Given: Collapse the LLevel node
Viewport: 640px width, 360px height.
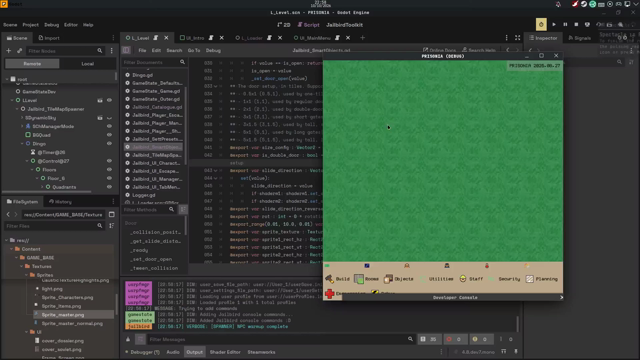Looking at the screenshot, I should coord(12,100).
